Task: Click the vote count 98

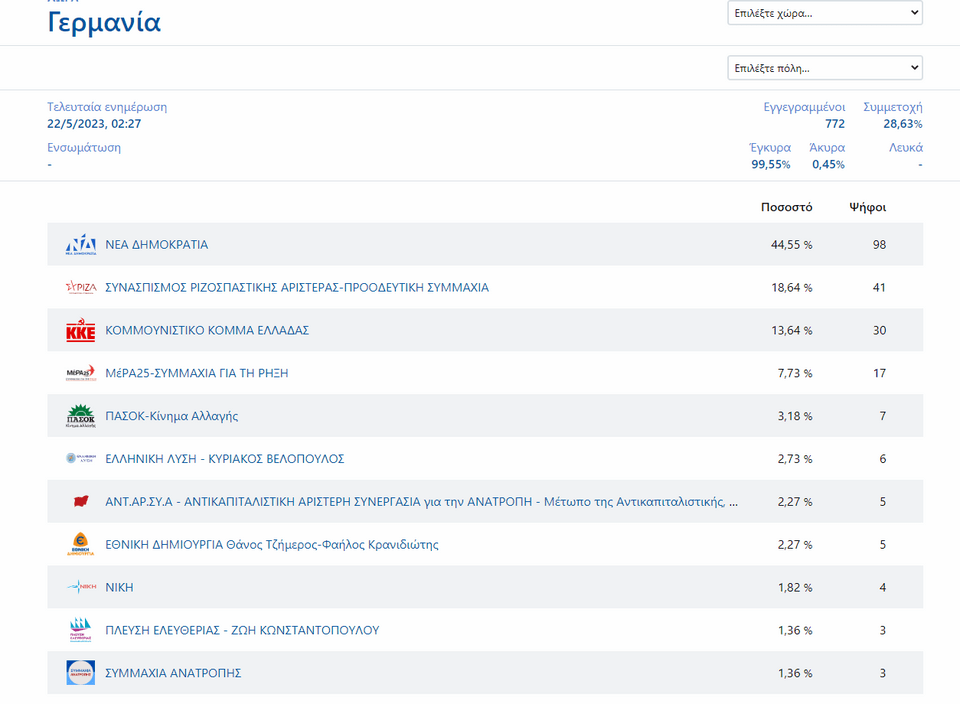Action: click(x=879, y=244)
